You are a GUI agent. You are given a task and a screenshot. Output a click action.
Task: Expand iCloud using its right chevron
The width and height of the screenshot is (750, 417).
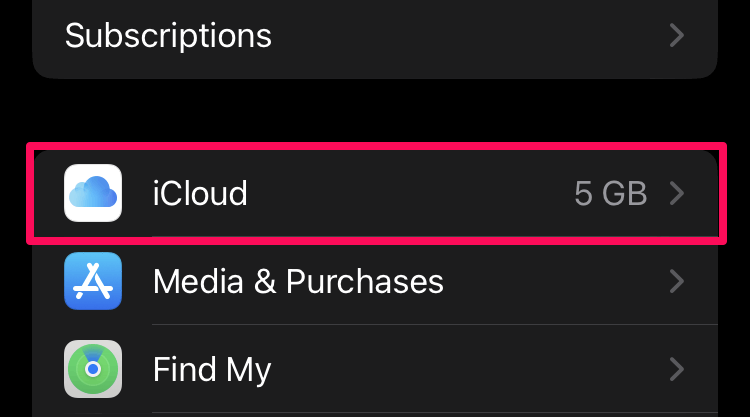(x=677, y=193)
